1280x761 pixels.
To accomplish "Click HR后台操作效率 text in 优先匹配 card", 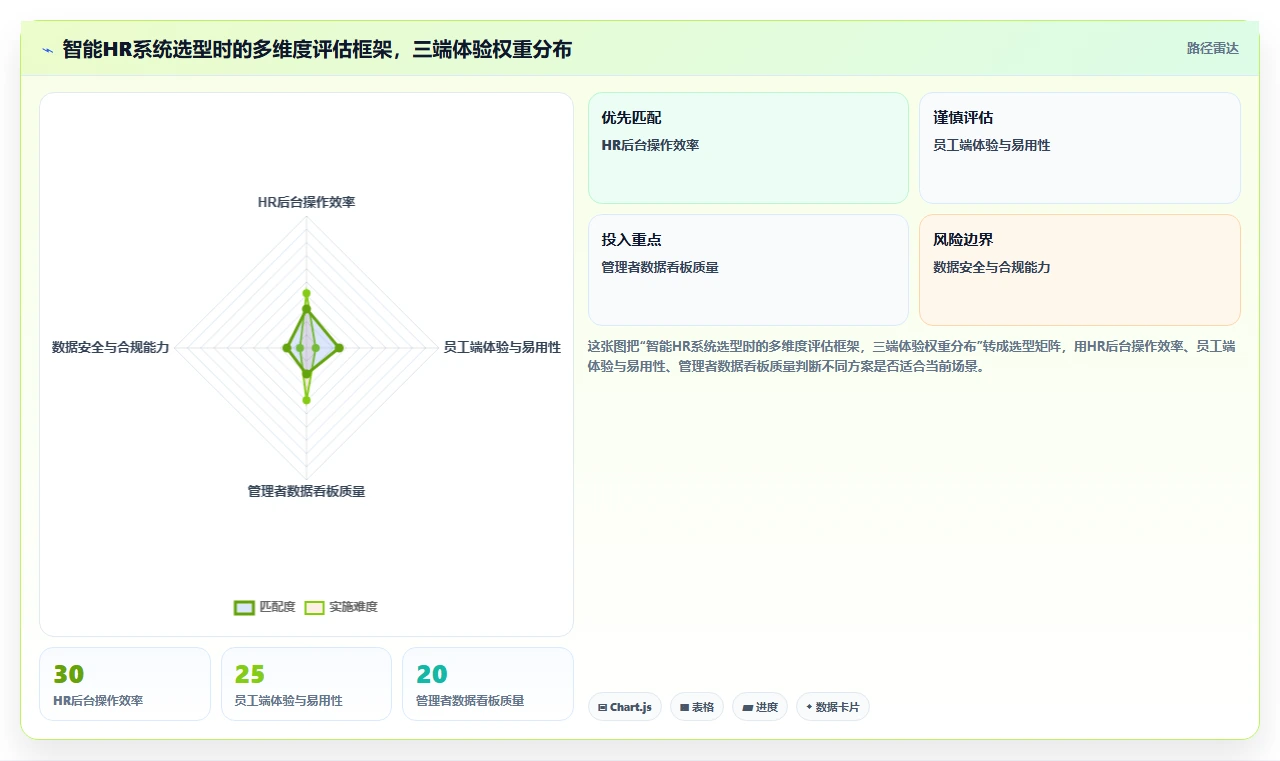I will click(650, 145).
